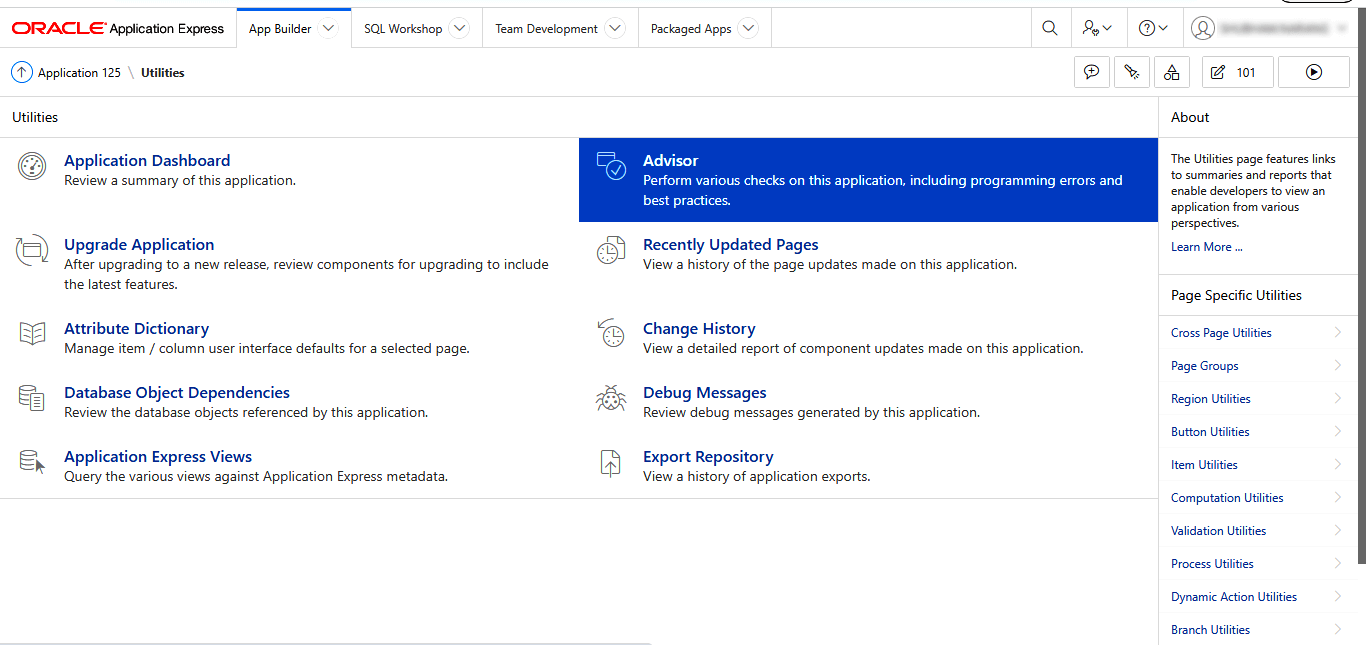Click the user avatar icon

(x=1203, y=29)
